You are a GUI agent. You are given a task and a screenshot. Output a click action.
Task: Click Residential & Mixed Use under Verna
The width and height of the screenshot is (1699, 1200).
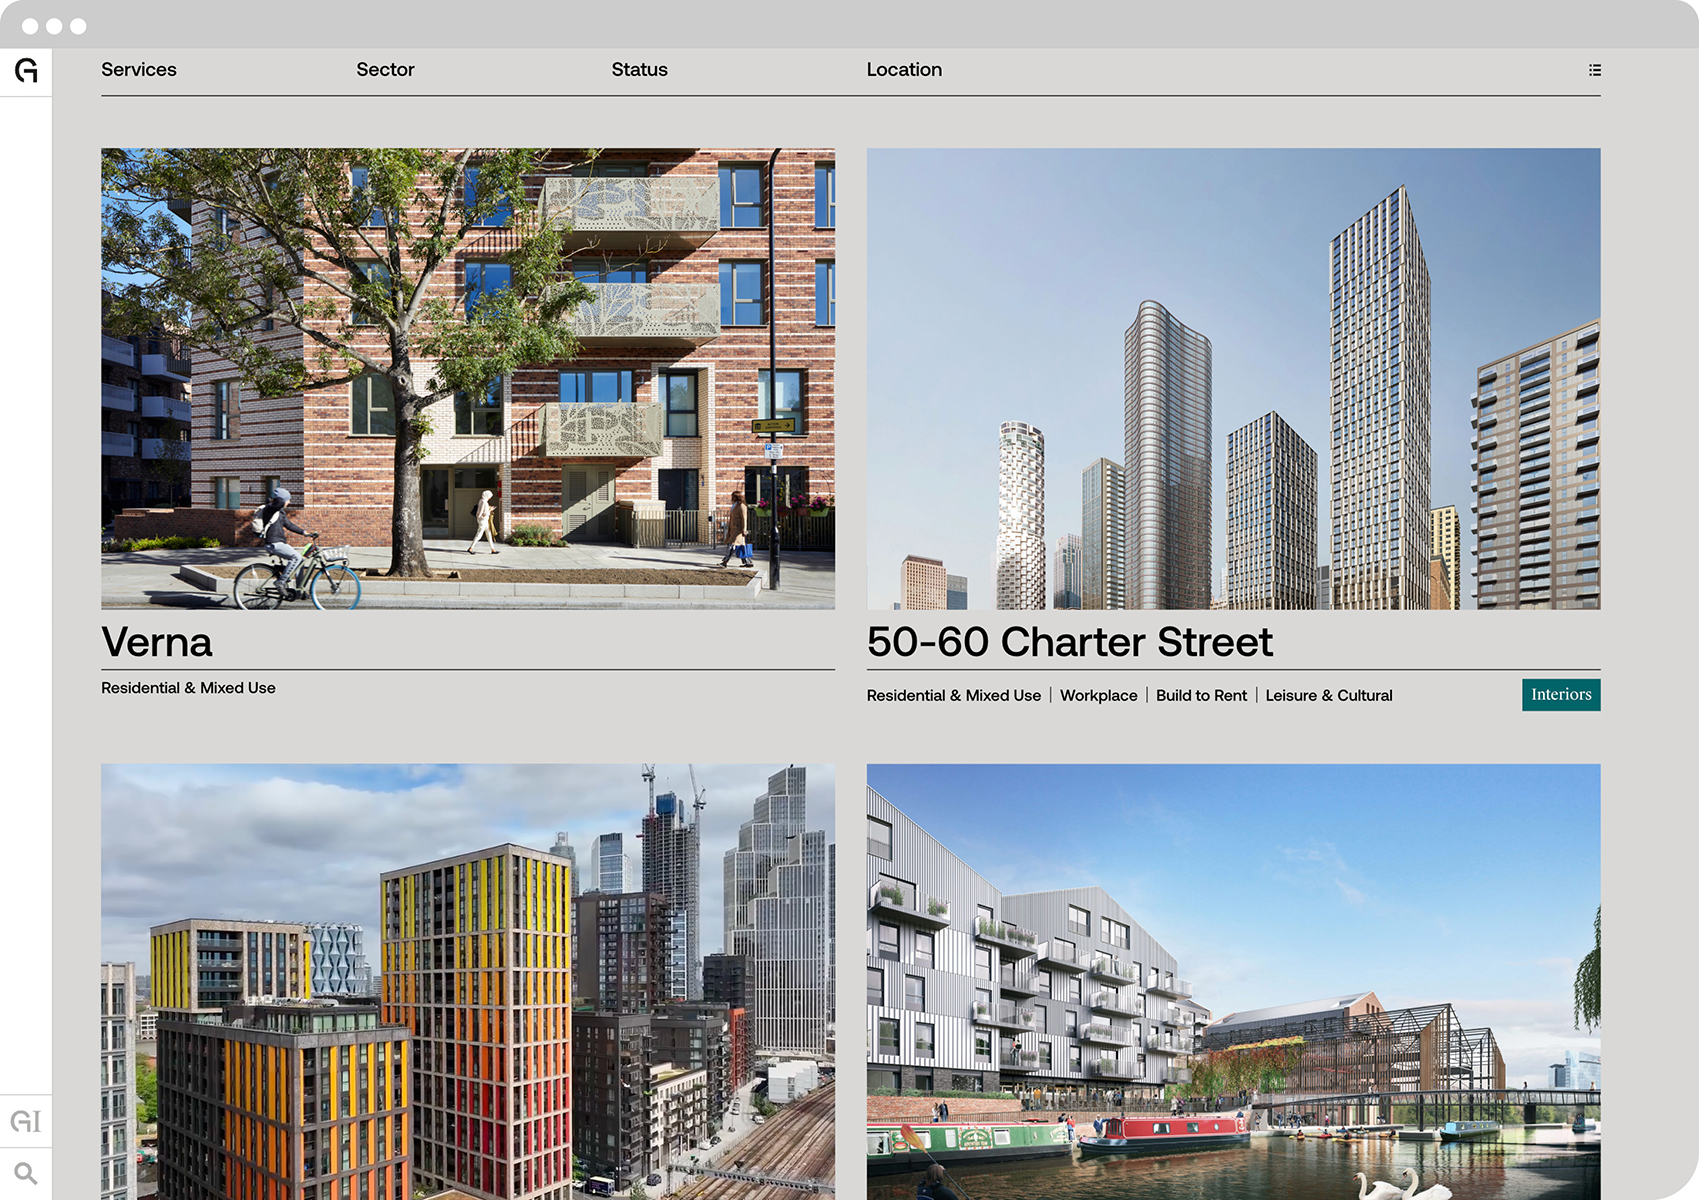point(188,688)
